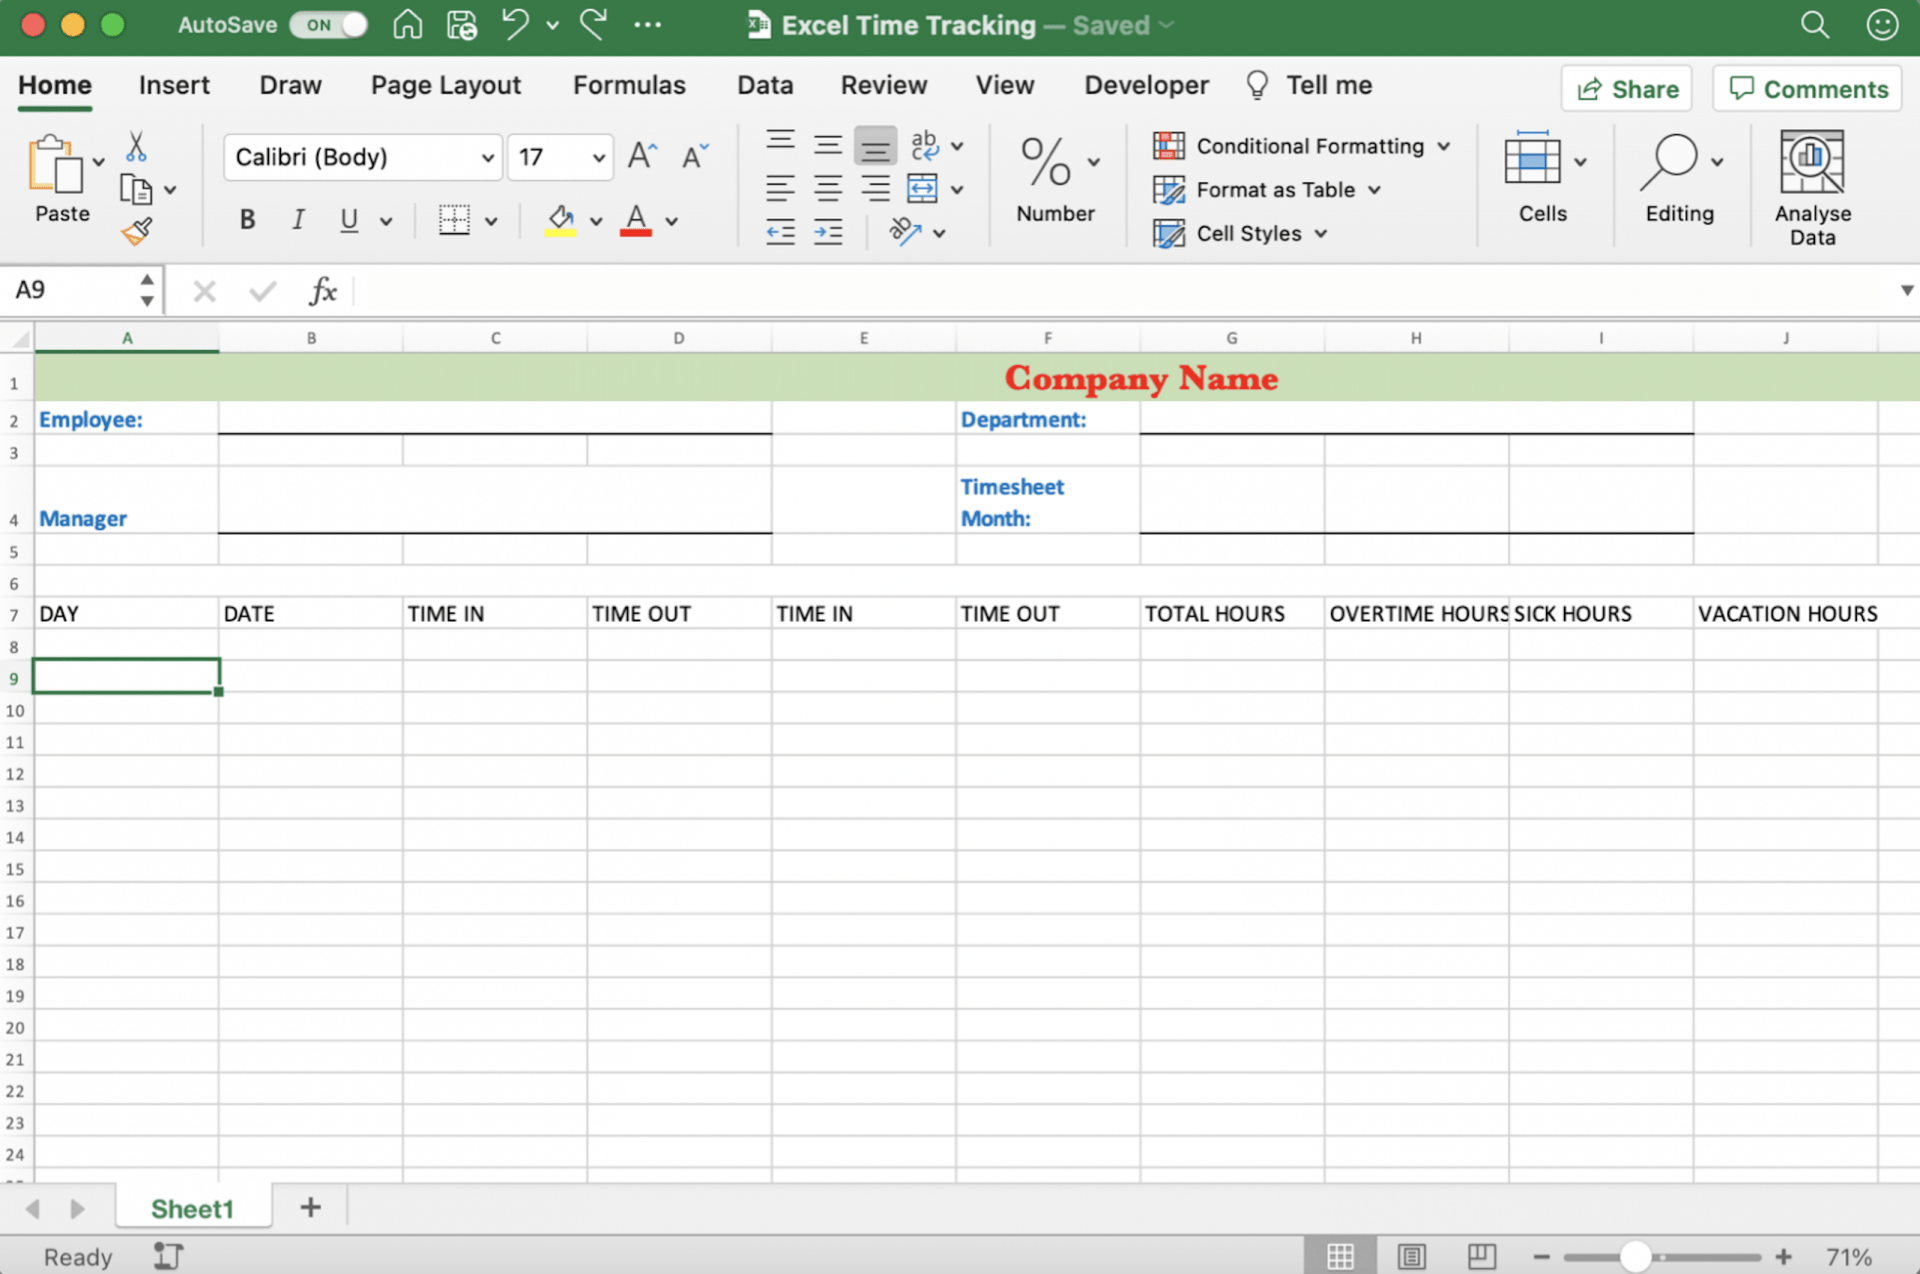Image resolution: width=1920 pixels, height=1274 pixels.
Task: Switch to Page Layout view icon
Action: pos(1411,1256)
